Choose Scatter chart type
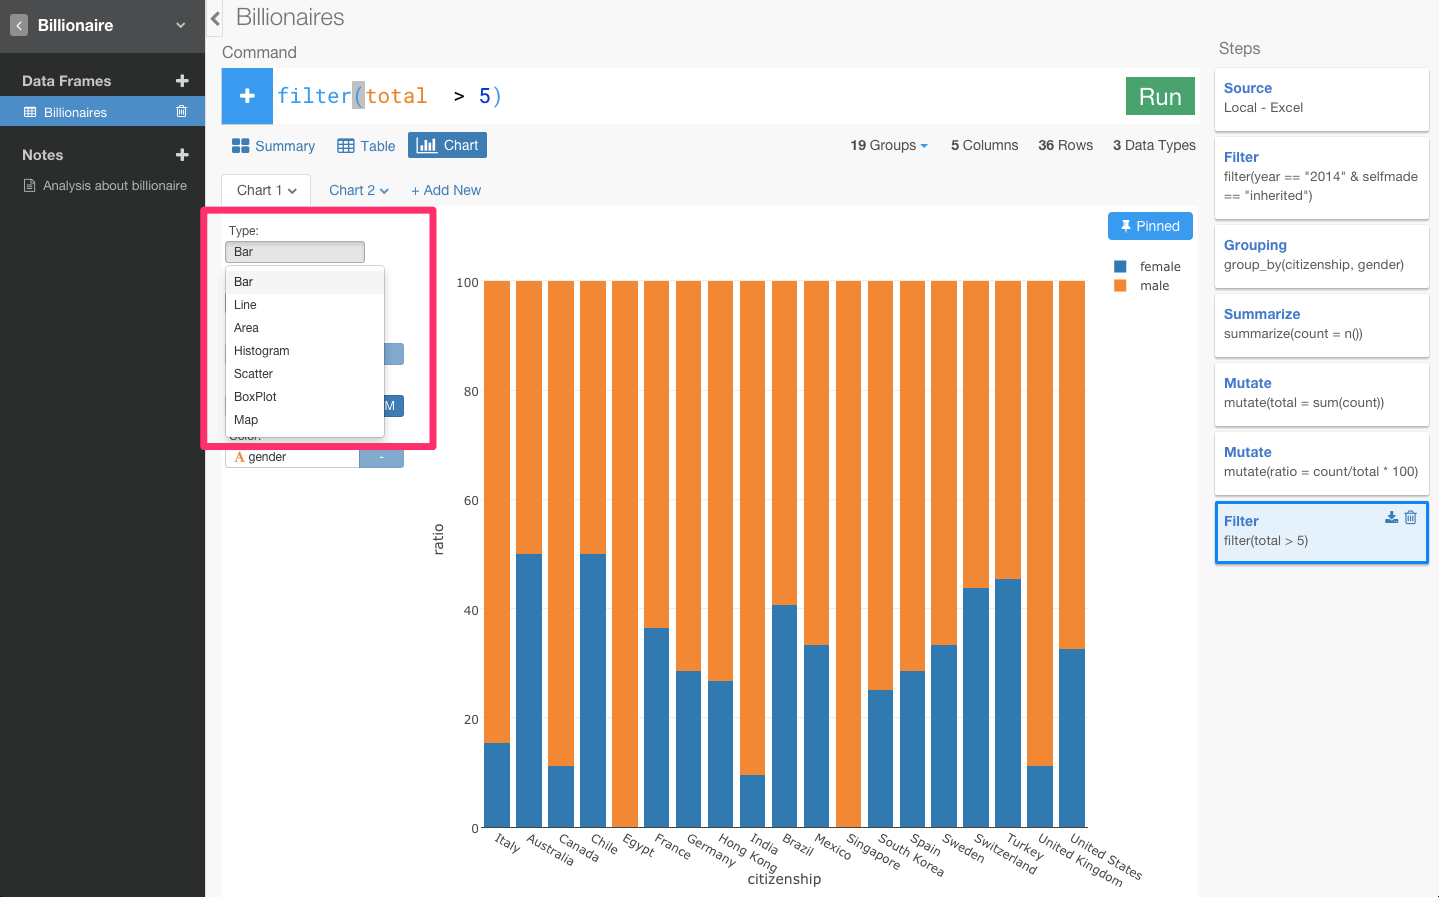1439x897 pixels. (305, 374)
